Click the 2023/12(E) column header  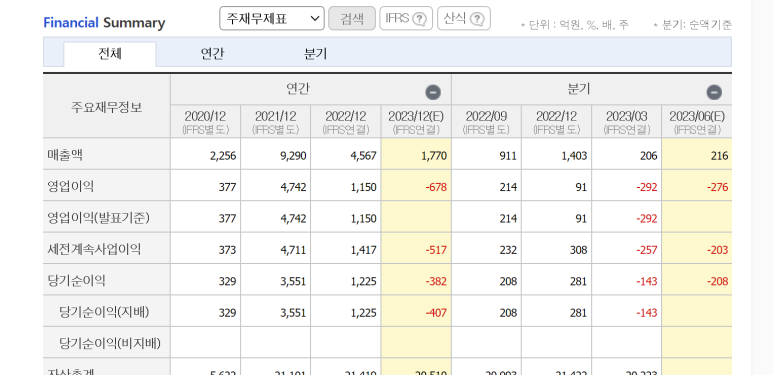click(416, 122)
